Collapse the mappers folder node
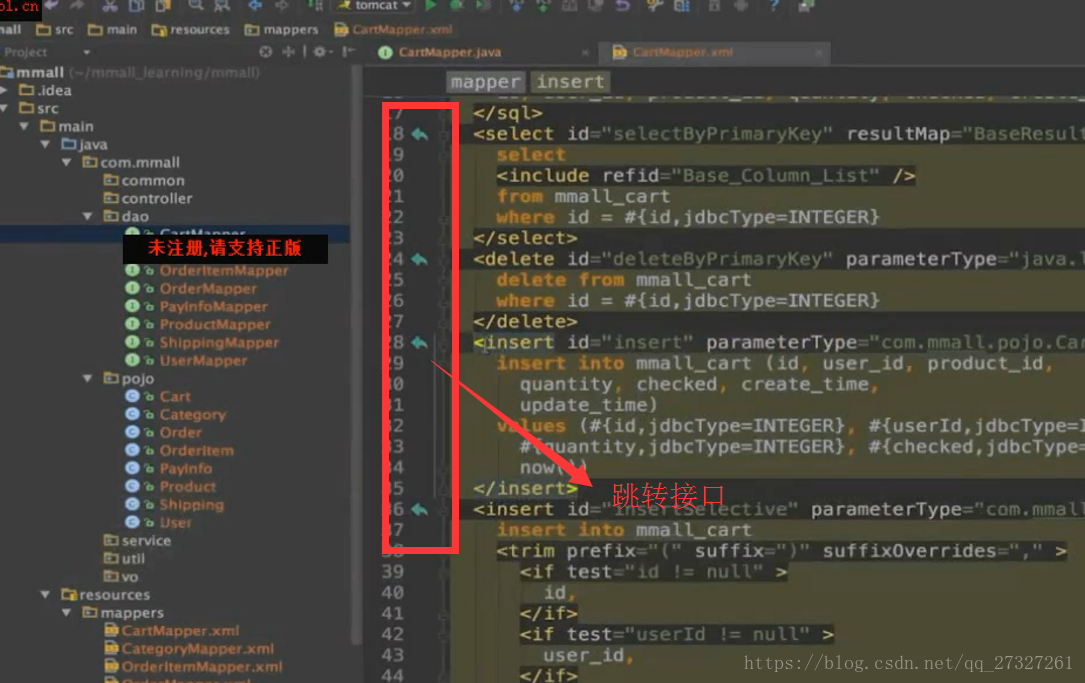Image resolution: width=1085 pixels, height=683 pixels. [x=67, y=612]
